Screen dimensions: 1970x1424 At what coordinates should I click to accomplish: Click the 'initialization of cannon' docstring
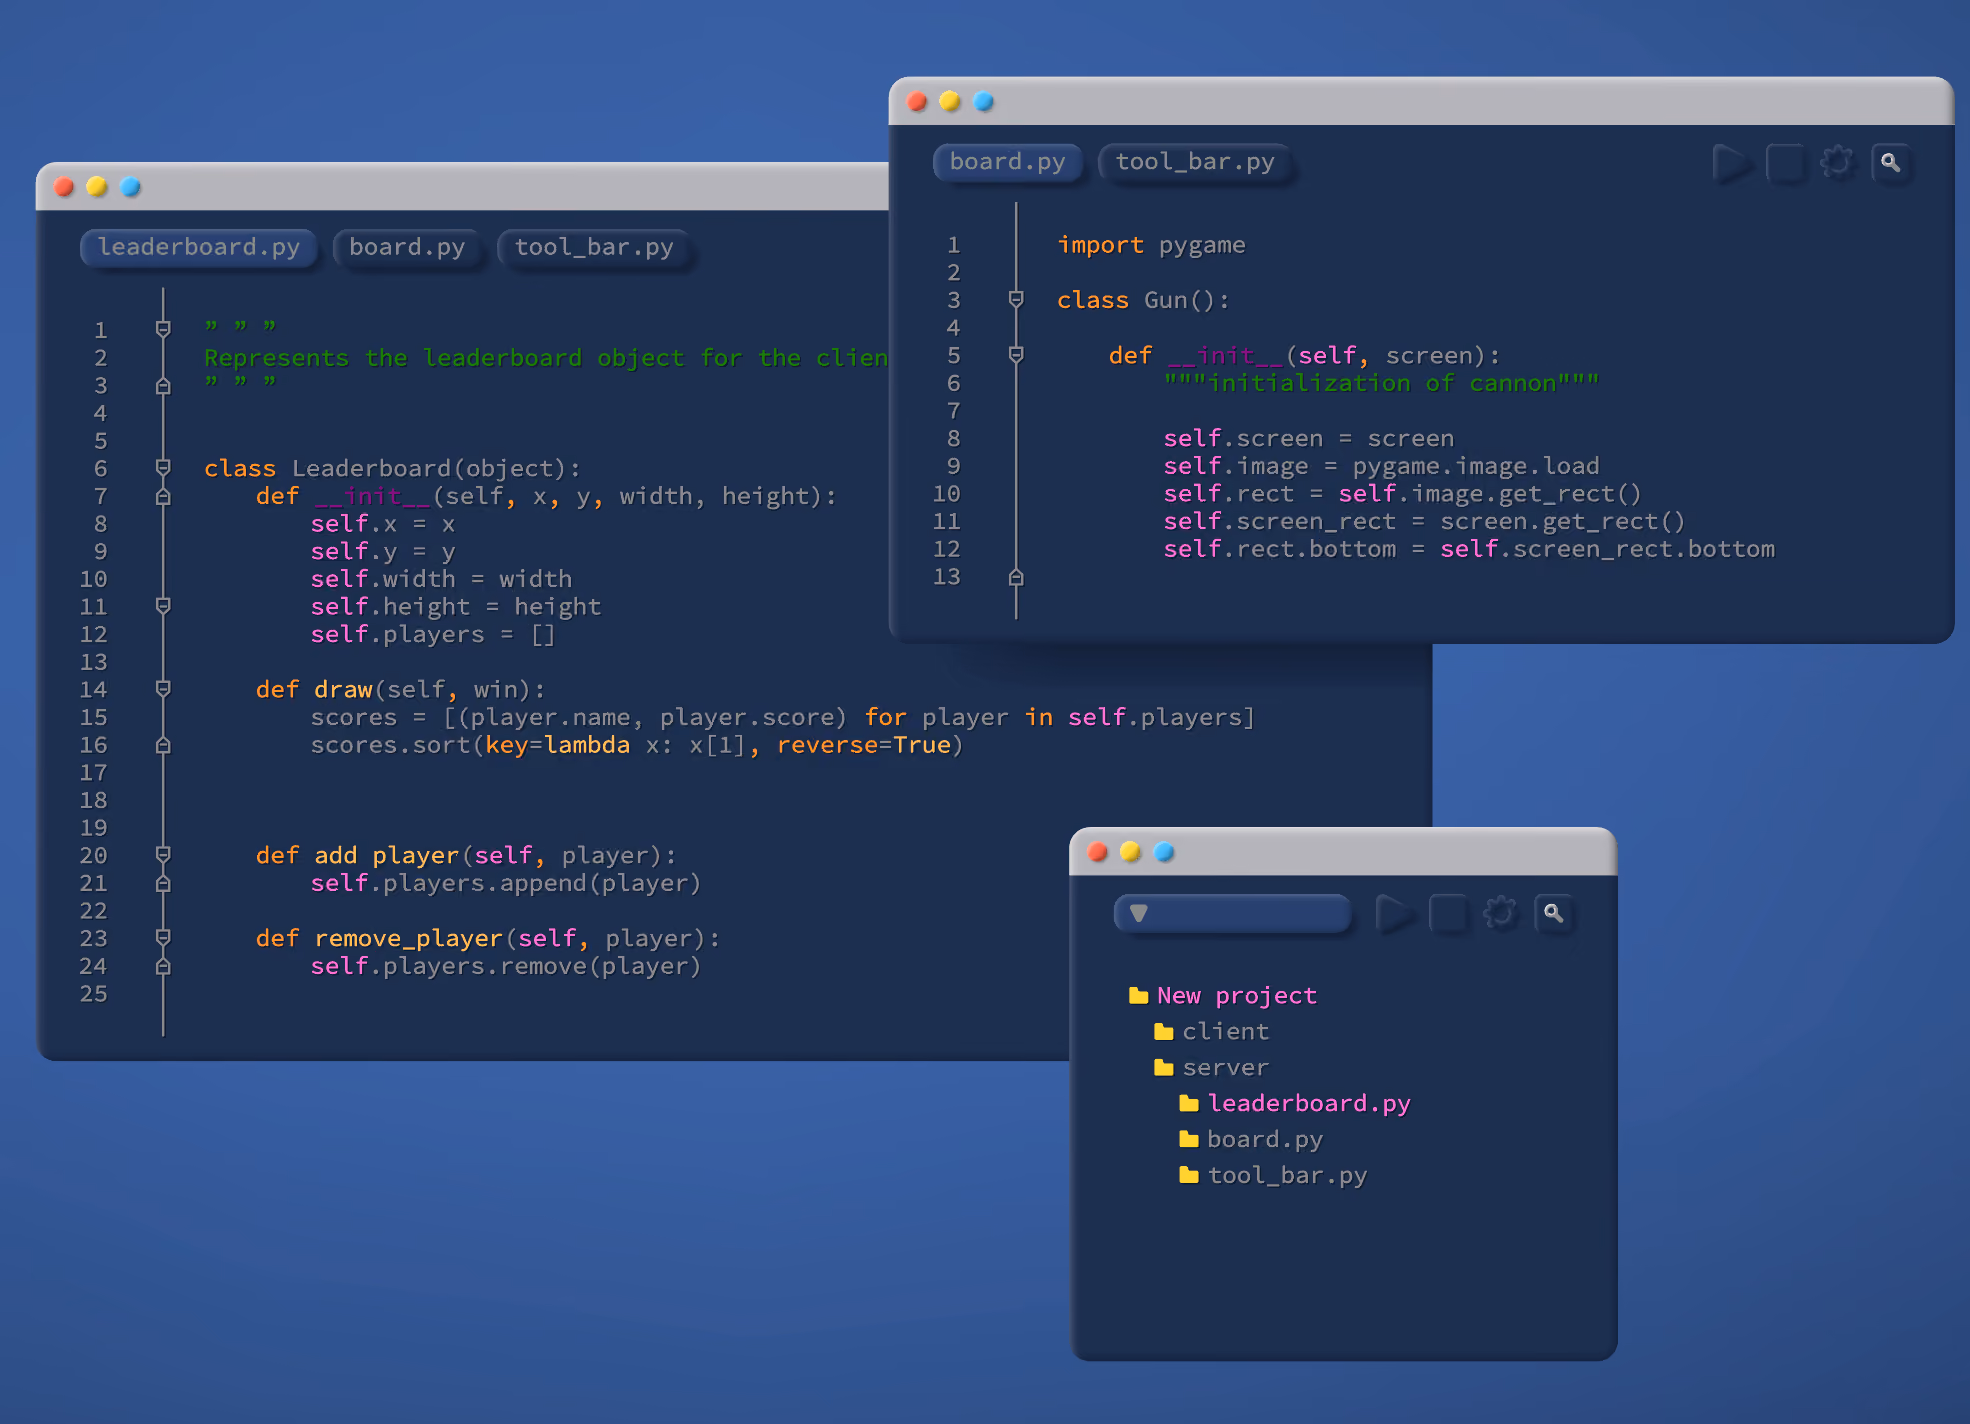tap(1381, 383)
